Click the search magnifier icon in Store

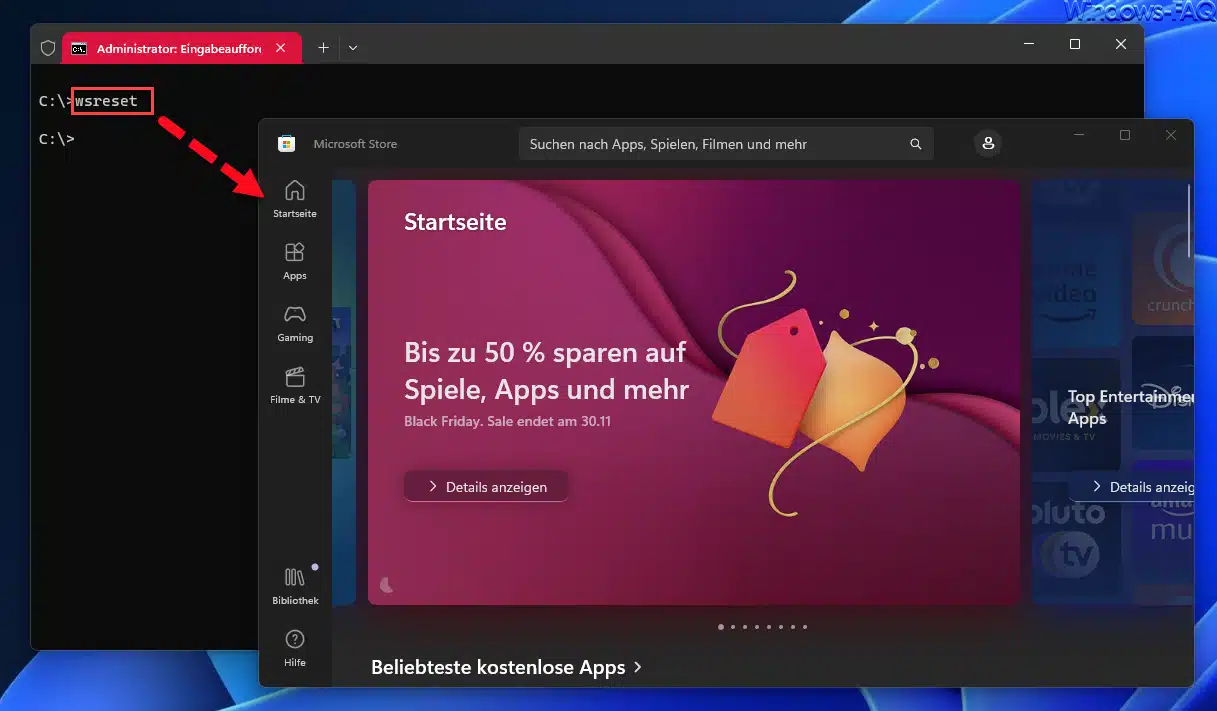coord(915,144)
